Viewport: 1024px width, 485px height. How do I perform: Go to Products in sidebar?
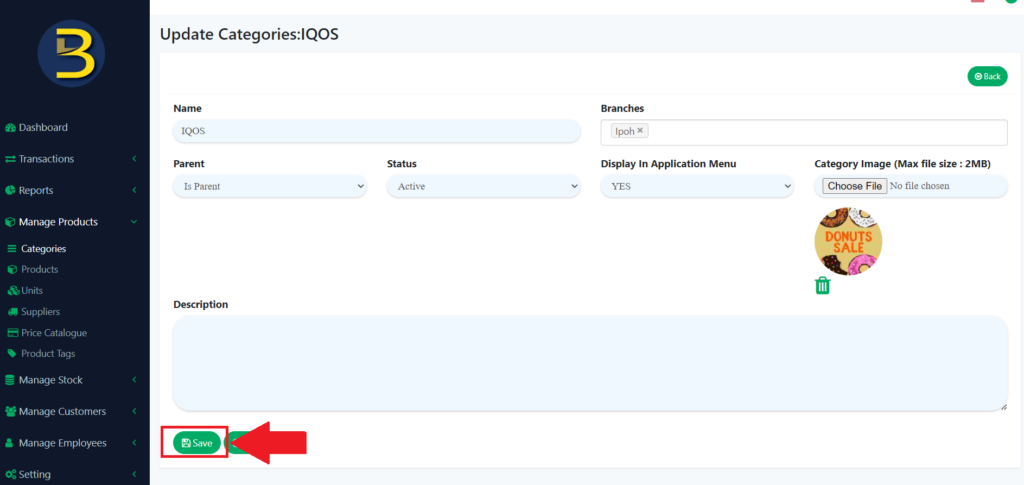point(40,269)
